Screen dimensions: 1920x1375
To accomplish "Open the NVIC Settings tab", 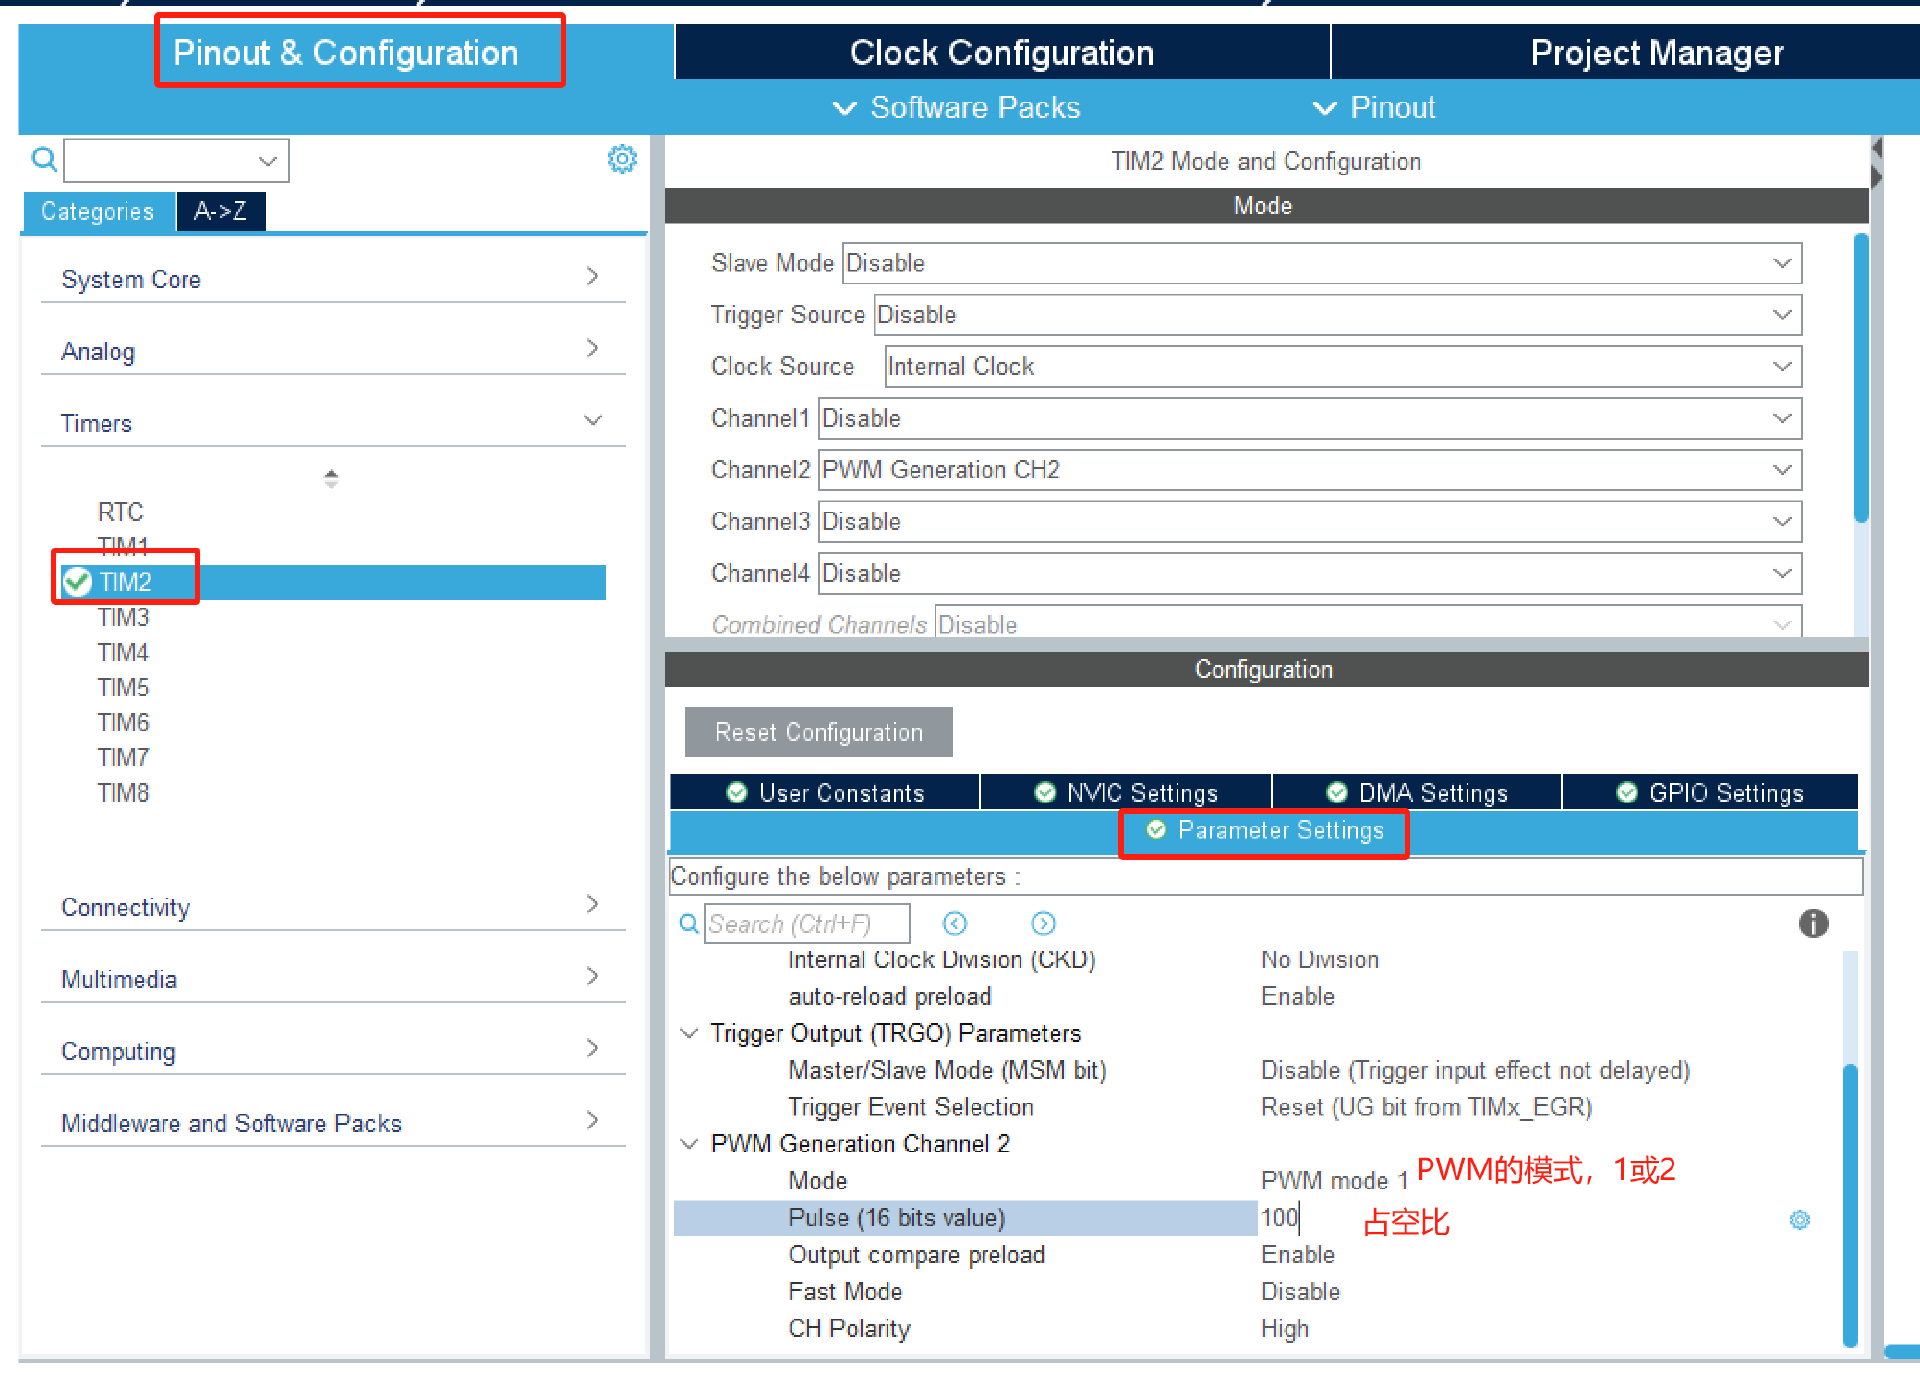I will 1126,793.
